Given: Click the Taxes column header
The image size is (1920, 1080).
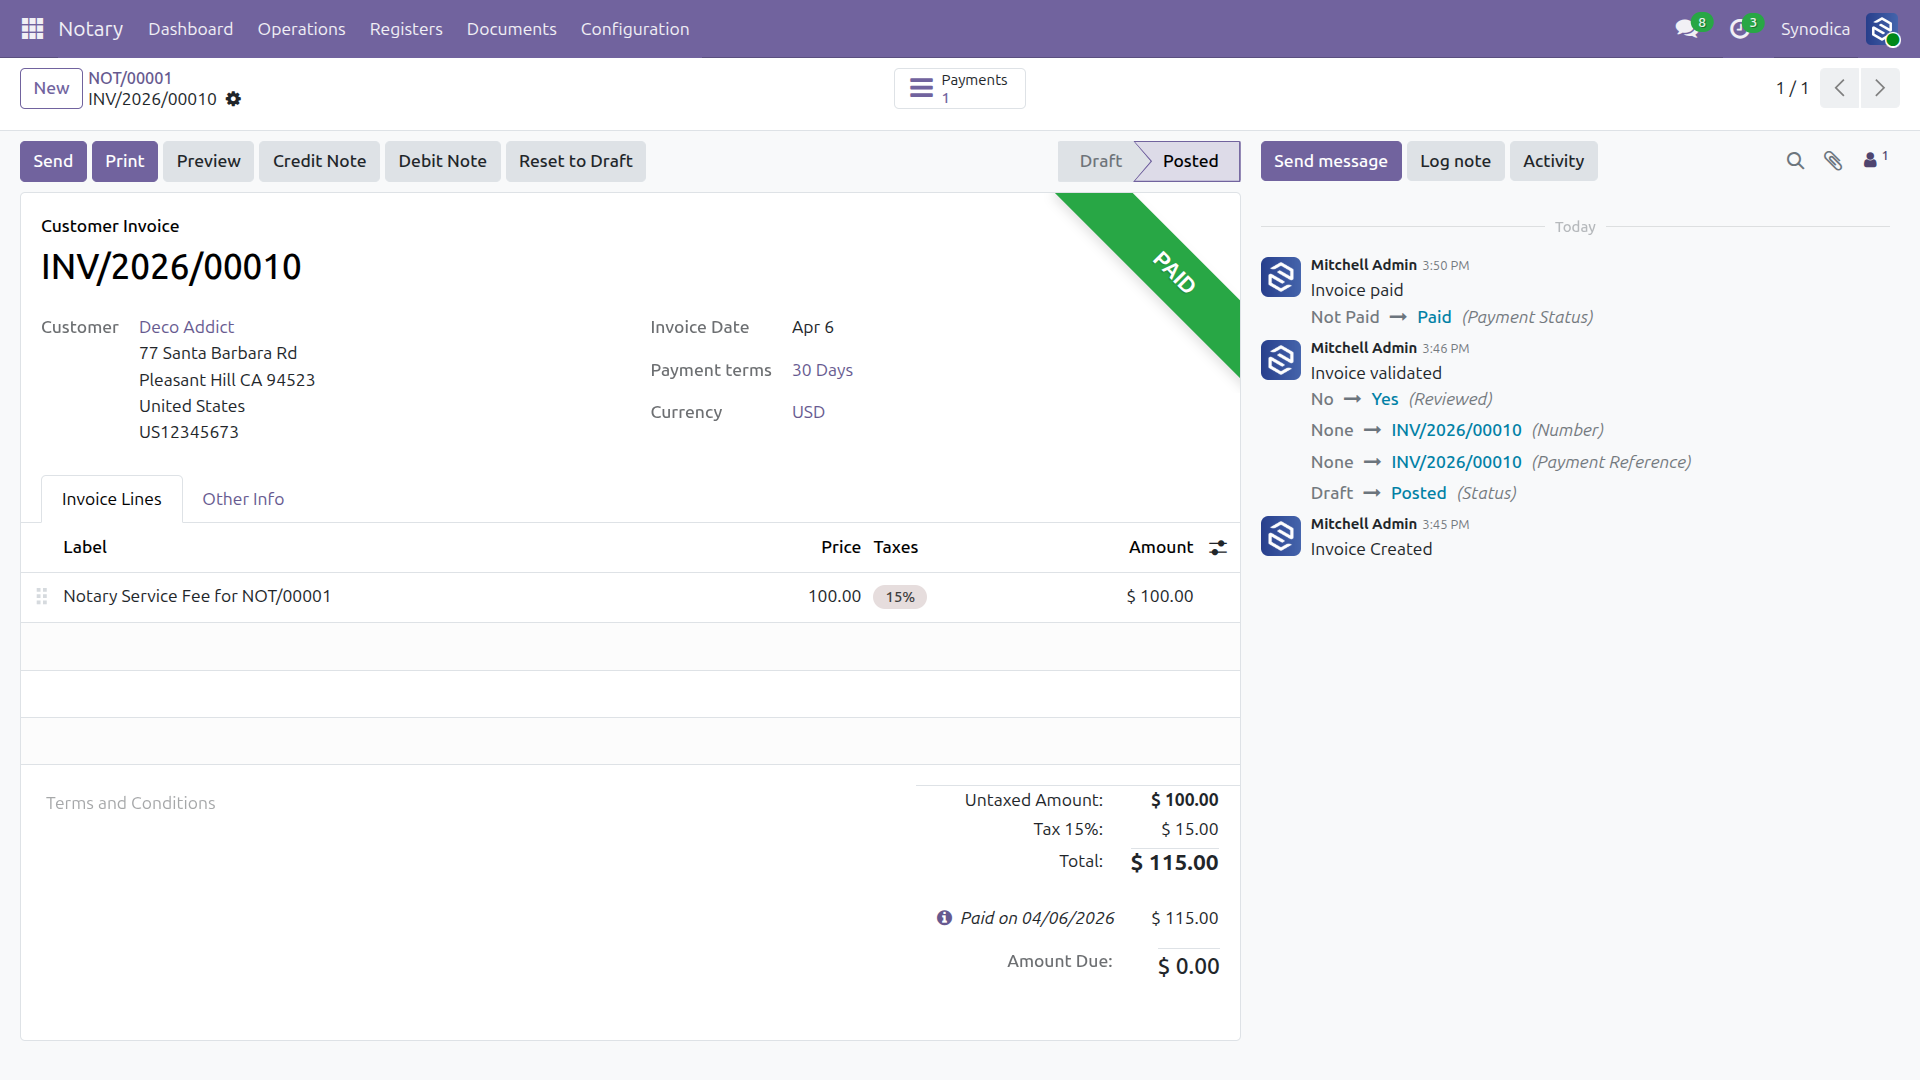Looking at the screenshot, I should (x=895, y=547).
